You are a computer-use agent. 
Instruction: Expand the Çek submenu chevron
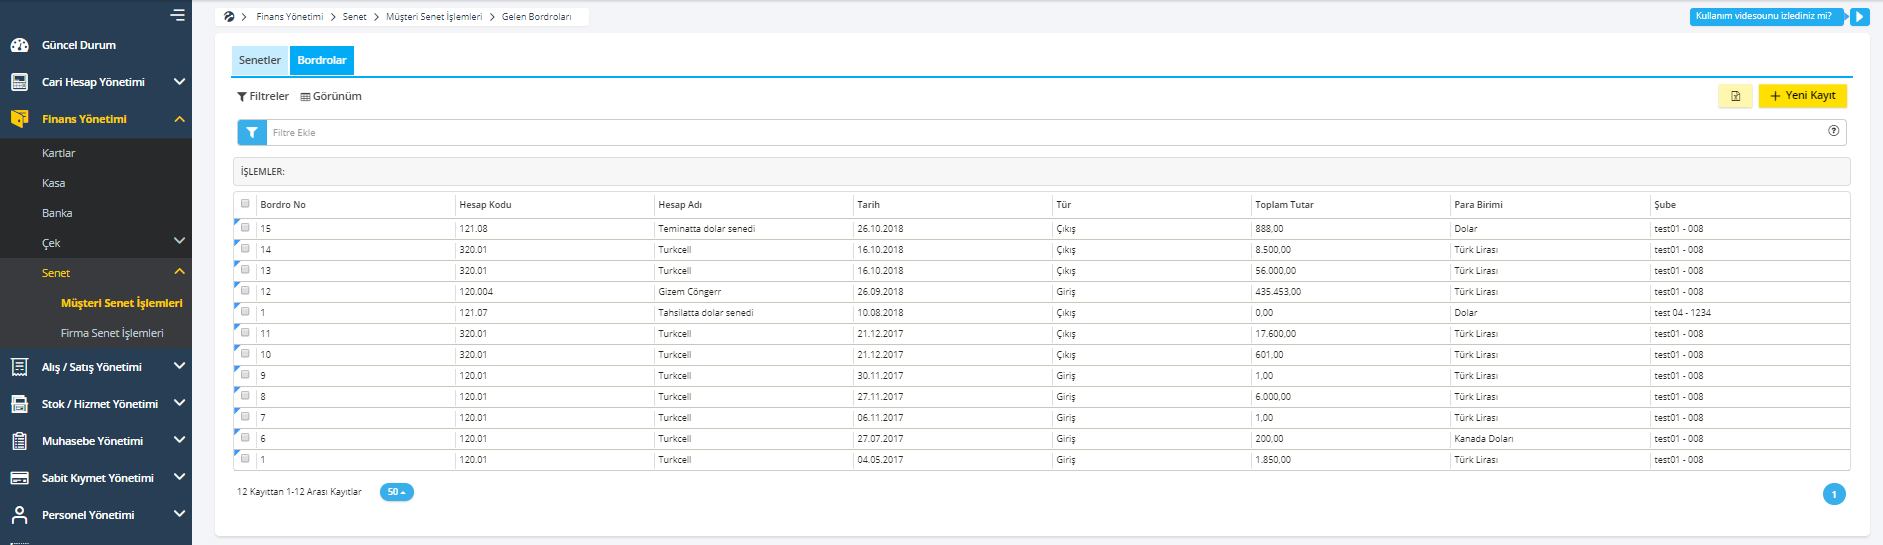[x=179, y=241]
